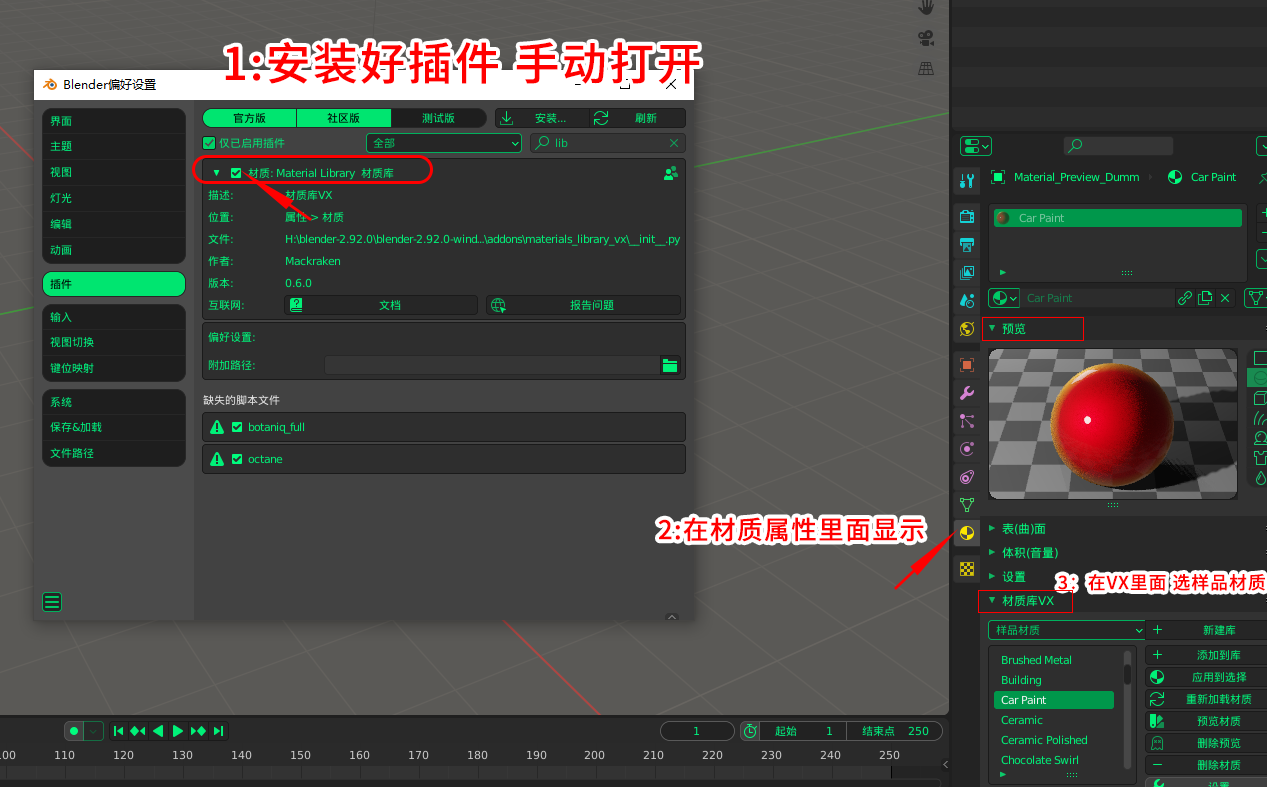1267x787 pixels.
Task: Open 键位映射 preferences section
Action: pos(114,368)
